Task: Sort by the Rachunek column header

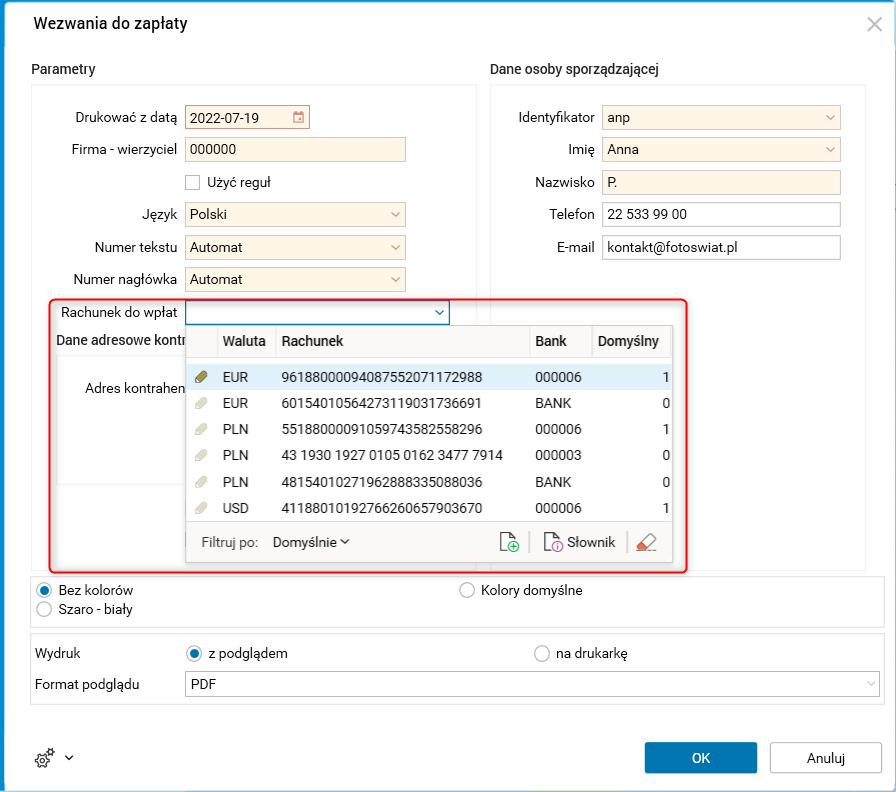Action: coord(400,341)
